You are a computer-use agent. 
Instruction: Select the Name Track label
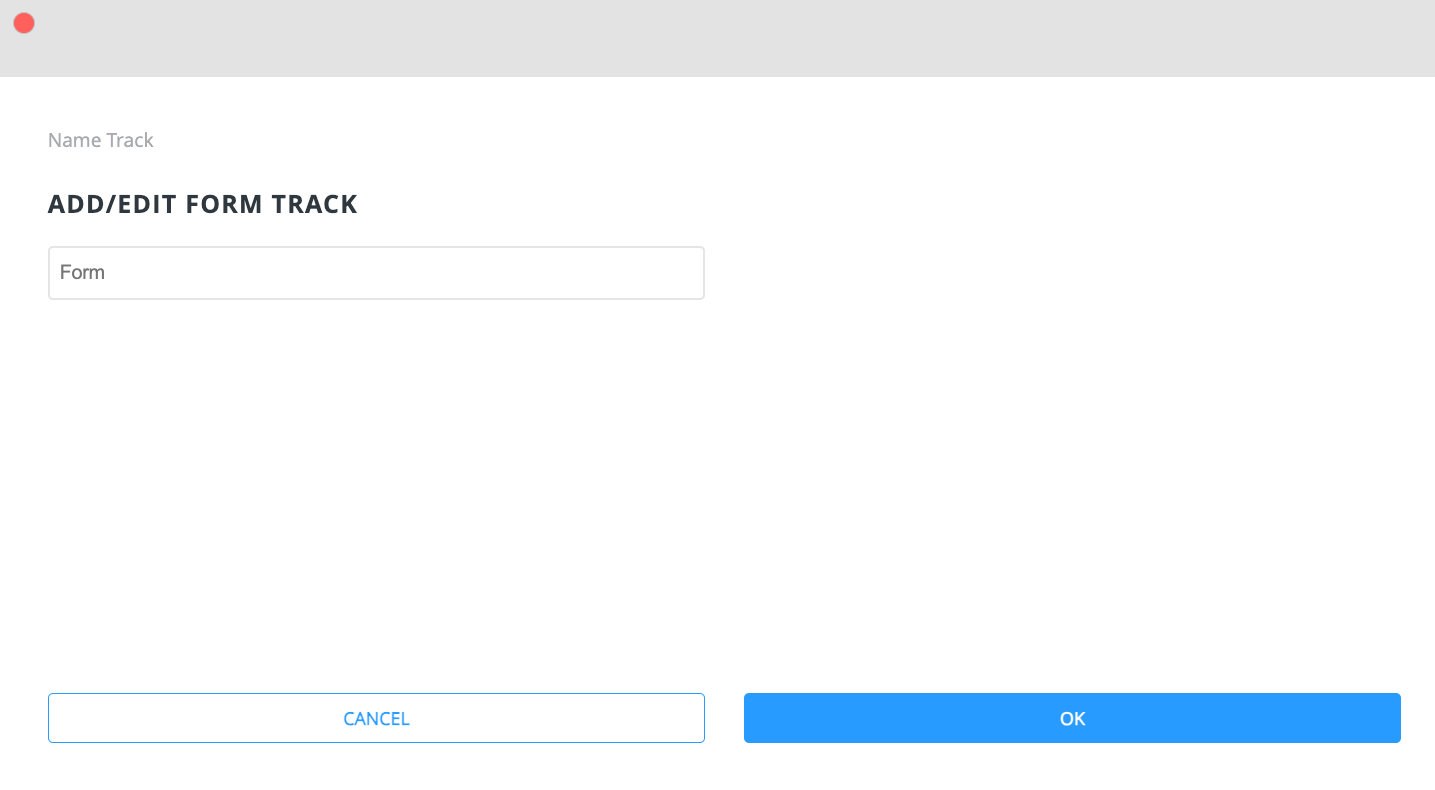click(100, 140)
